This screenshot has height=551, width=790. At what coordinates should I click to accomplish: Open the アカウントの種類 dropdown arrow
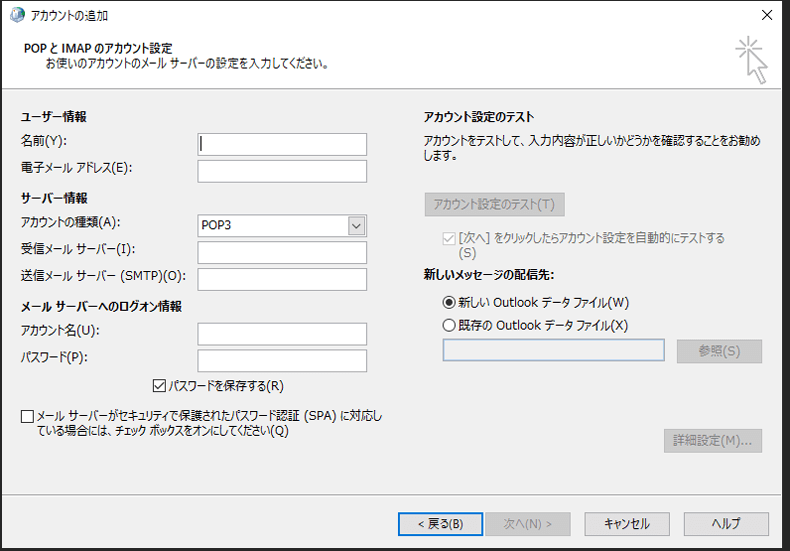click(x=357, y=225)
